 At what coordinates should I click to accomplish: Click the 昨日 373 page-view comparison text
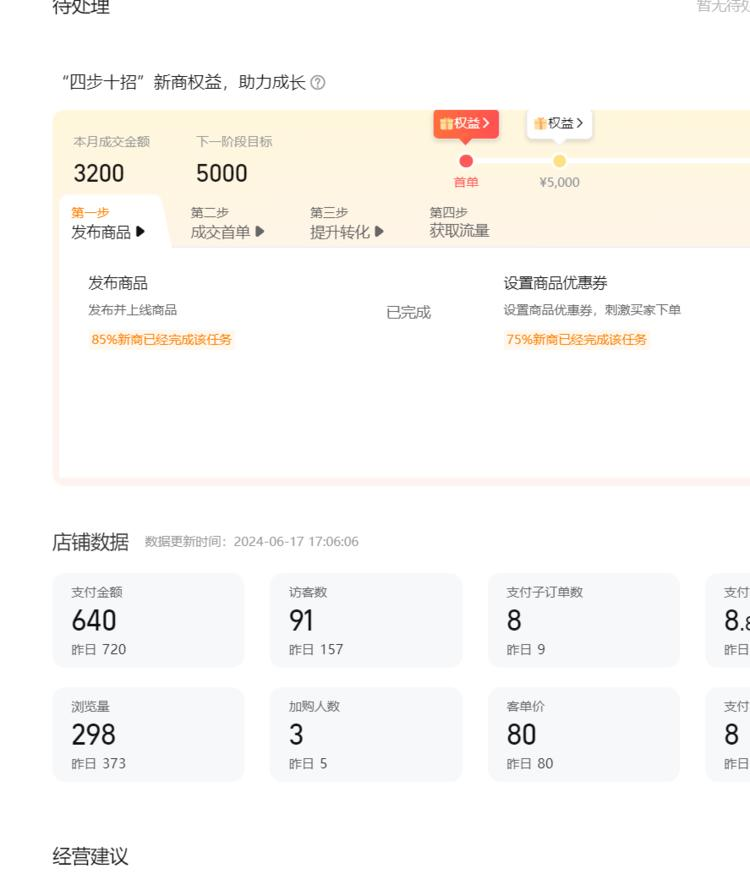(99, 764)
